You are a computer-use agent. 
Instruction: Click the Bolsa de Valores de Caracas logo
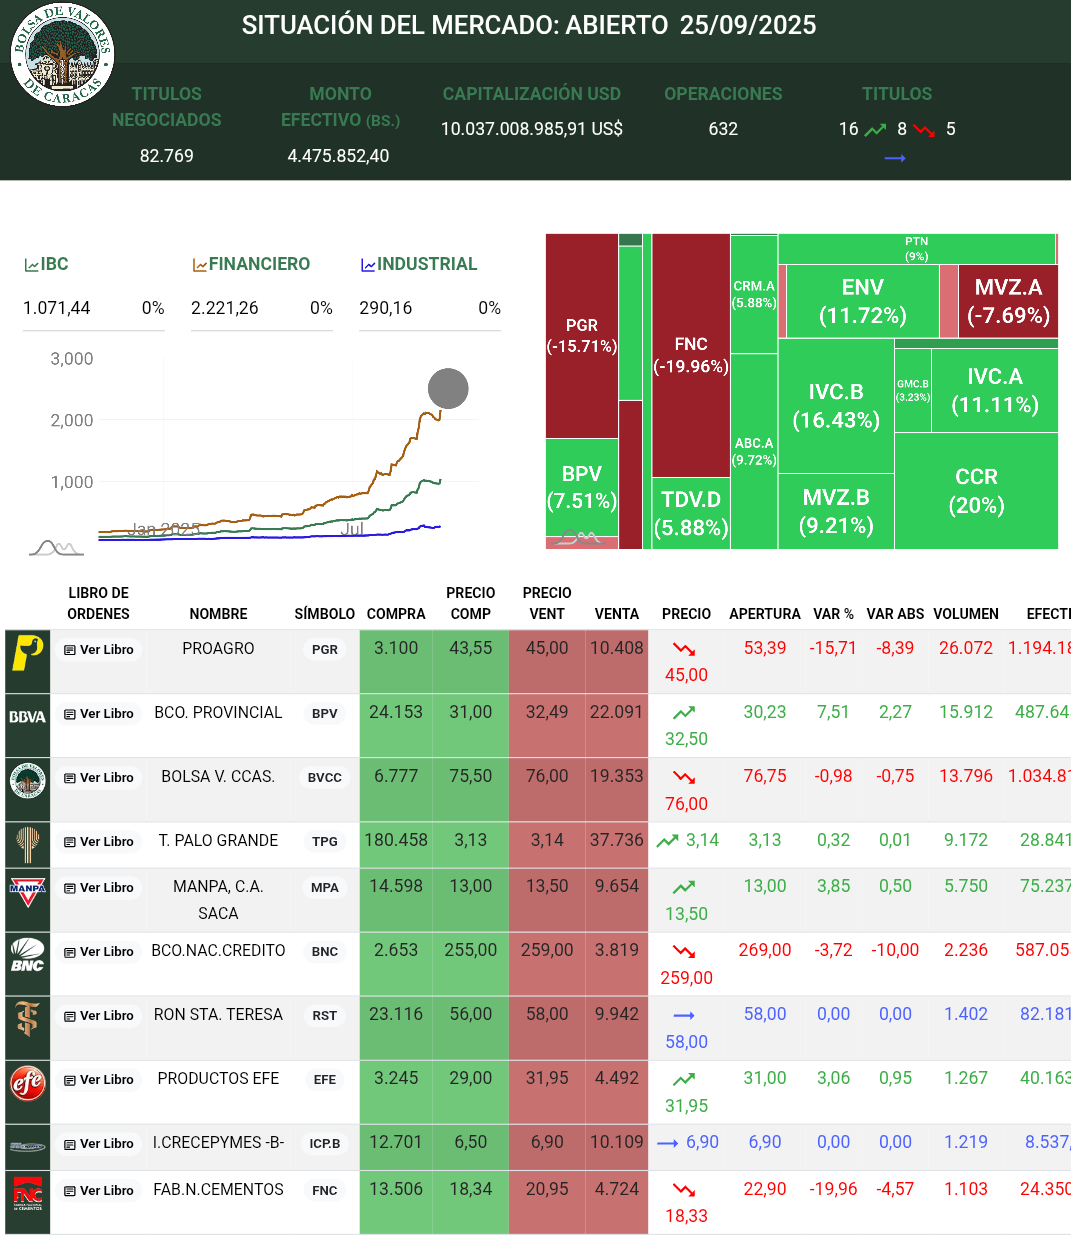click(x=62, y=54)
